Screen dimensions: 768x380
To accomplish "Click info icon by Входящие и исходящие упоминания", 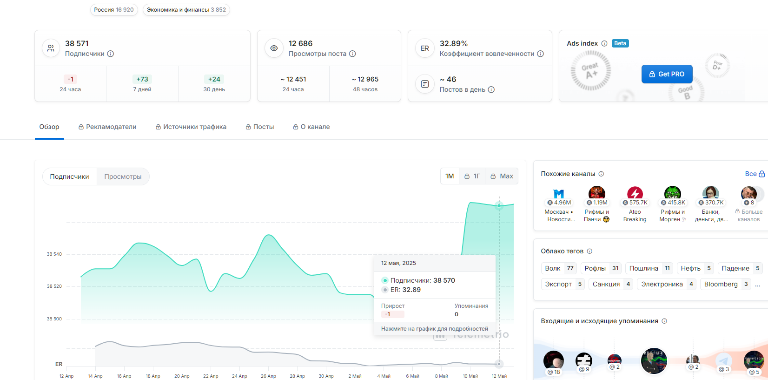I will click(664, 321).
